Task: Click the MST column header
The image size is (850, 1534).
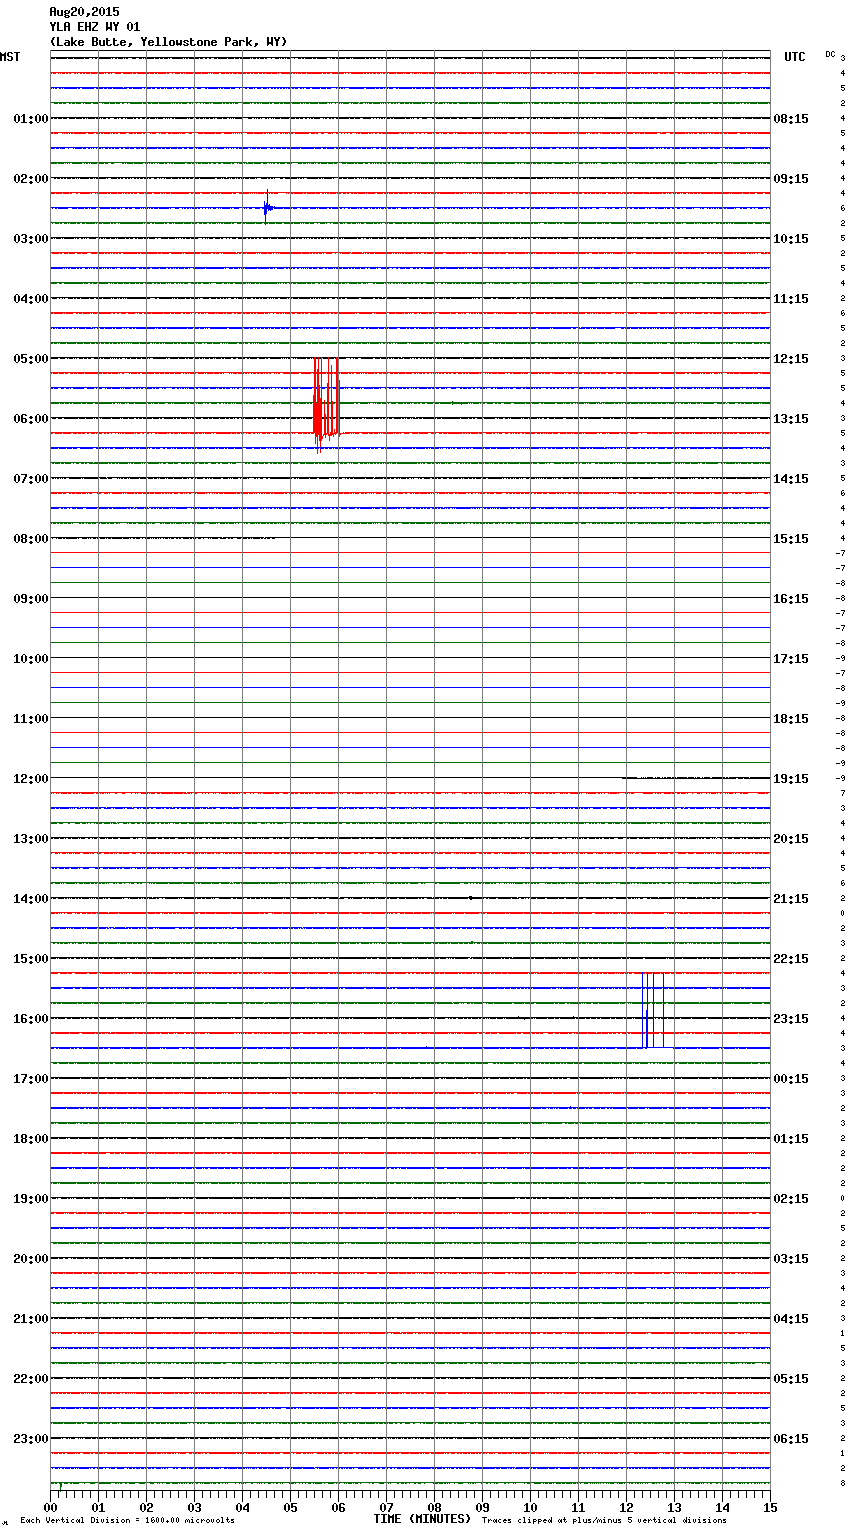Action: point(10,57)
